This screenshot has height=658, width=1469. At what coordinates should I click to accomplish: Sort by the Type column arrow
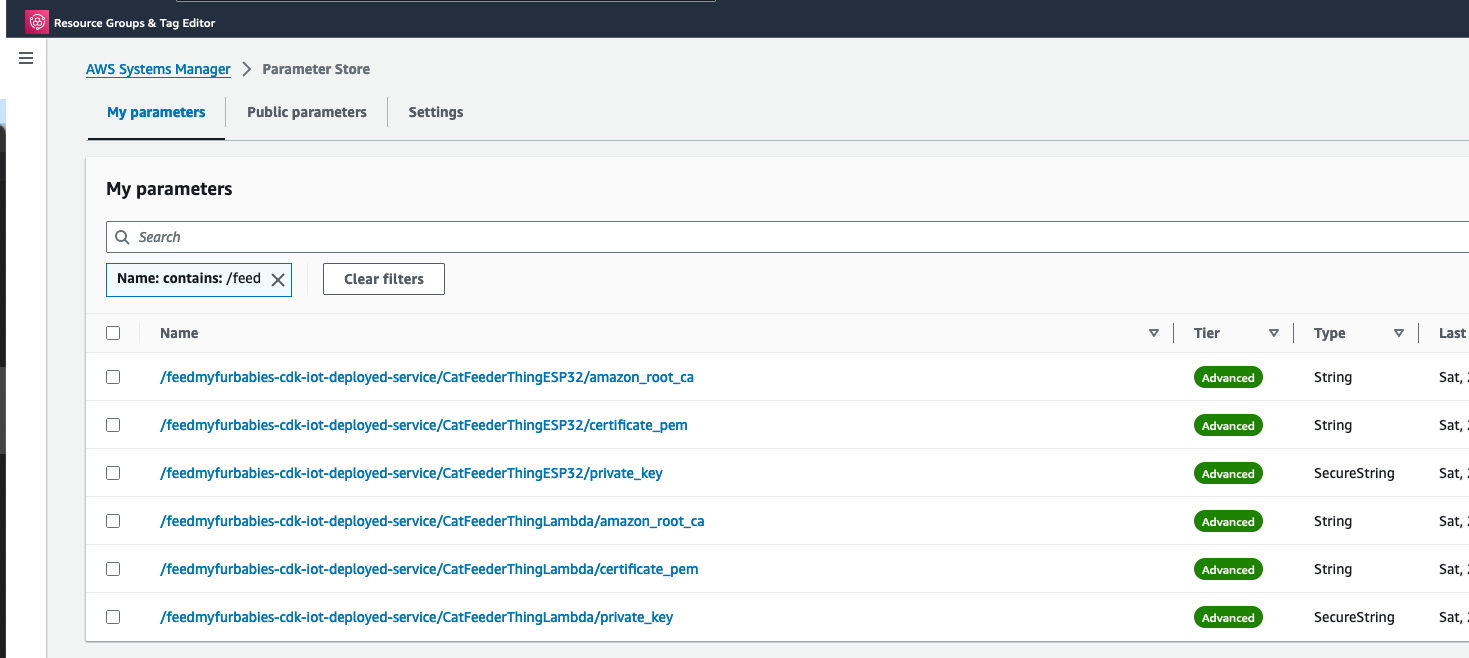pyautogui.click(x=1399, y=333)
